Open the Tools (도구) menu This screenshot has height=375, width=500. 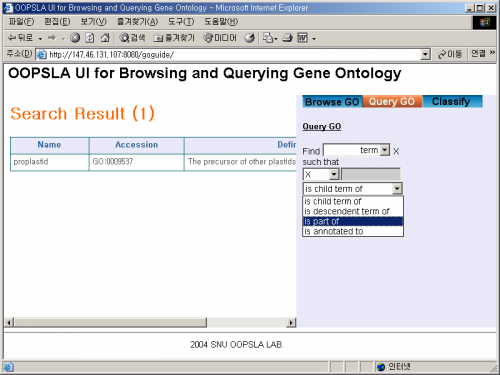click(x=181, y=22)
